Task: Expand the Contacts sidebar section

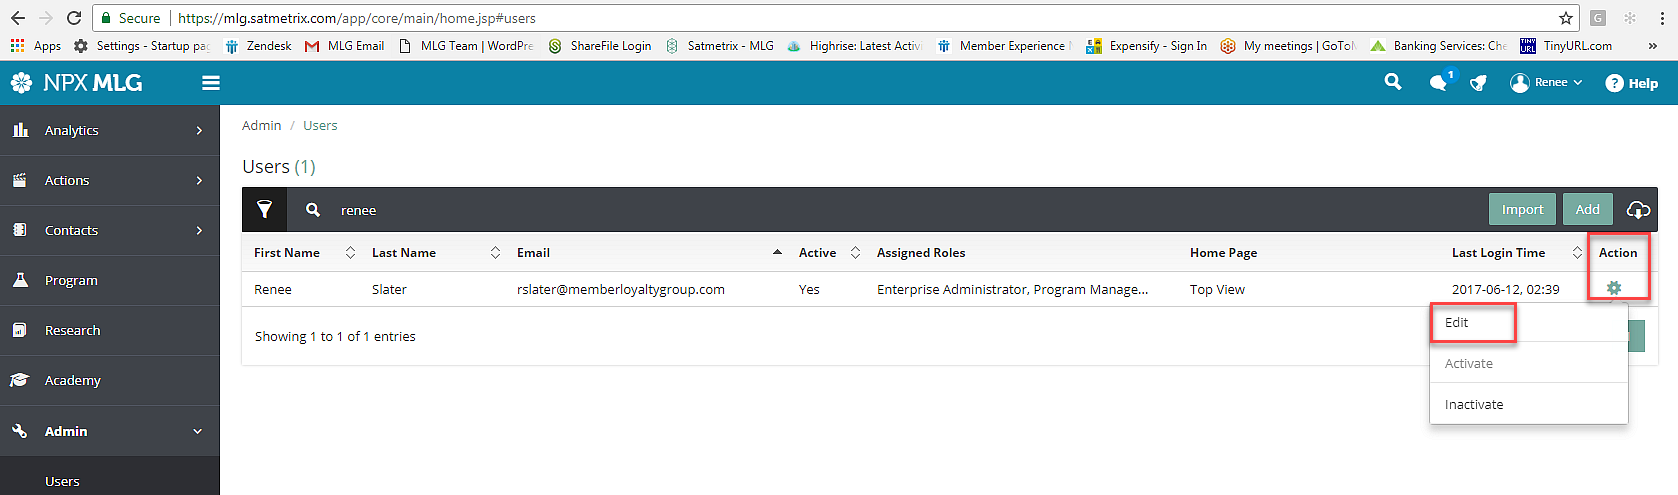Action: [x=109, y=230]
